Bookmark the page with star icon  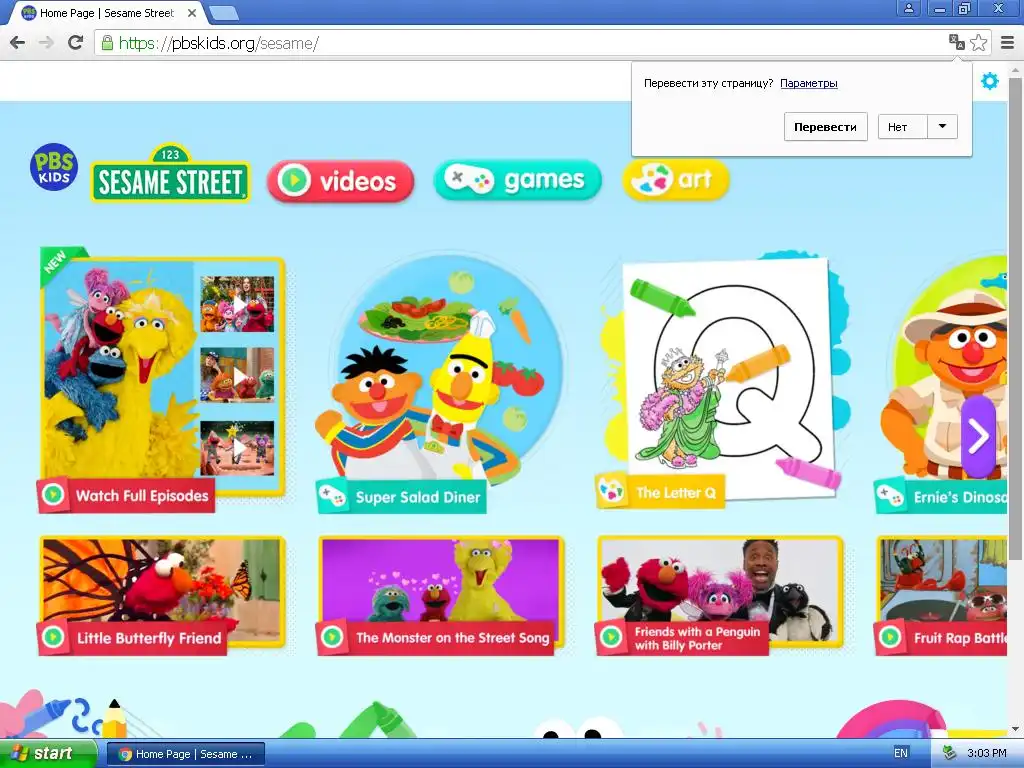tap(978, 43)
